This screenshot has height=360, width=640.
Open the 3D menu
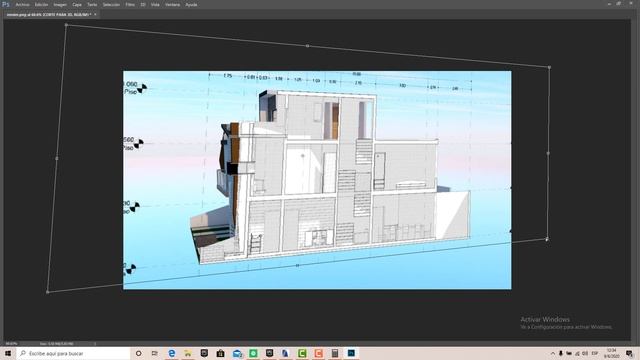(143, 4)
